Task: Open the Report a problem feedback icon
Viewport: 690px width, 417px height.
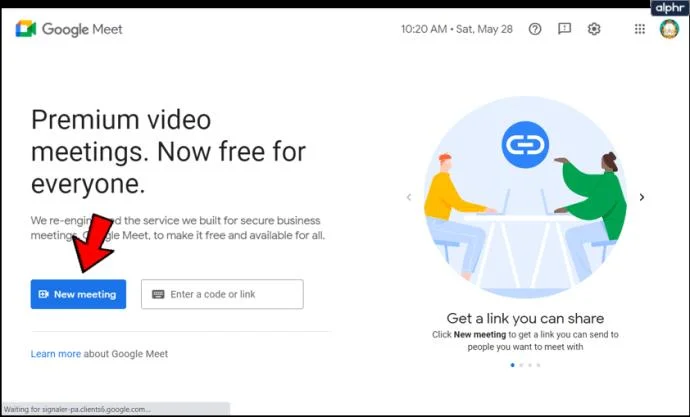Action: [x=564, y=29]
